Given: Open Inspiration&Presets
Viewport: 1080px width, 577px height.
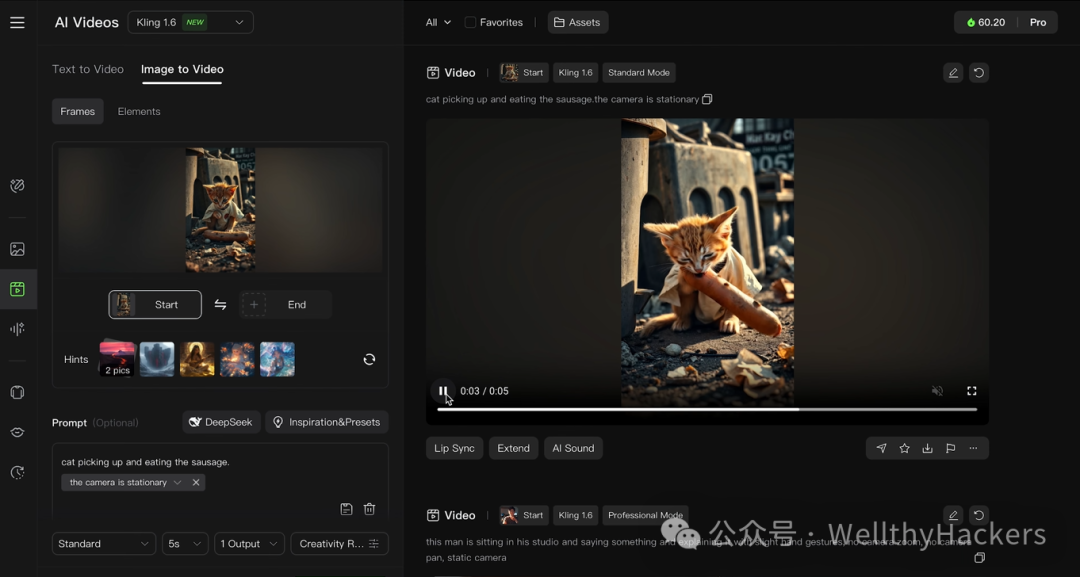Looking at the screenshot, I should (x=326, y=422).
